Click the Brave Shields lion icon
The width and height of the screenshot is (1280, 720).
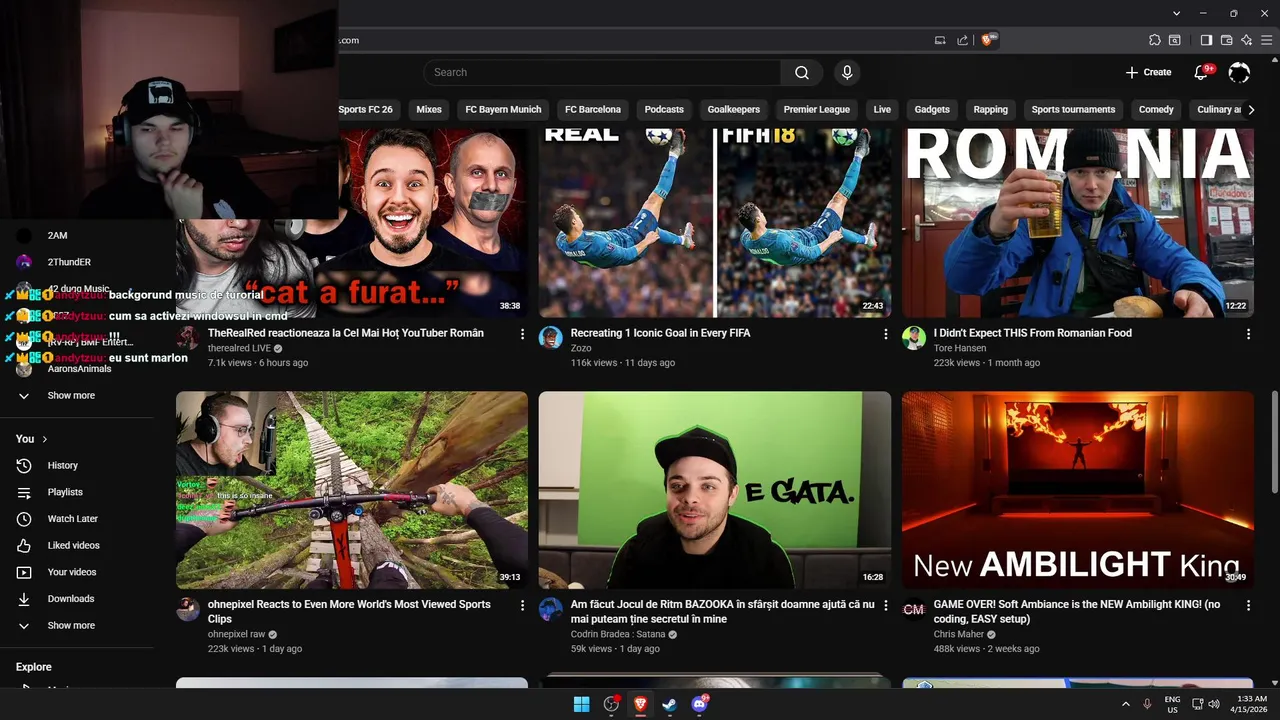988,40
